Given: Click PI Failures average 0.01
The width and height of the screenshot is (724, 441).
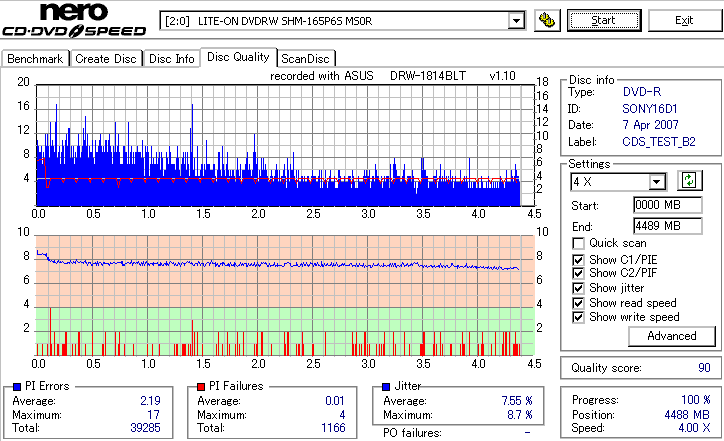Looking at the screenshot, I should [x=335, y=401].
